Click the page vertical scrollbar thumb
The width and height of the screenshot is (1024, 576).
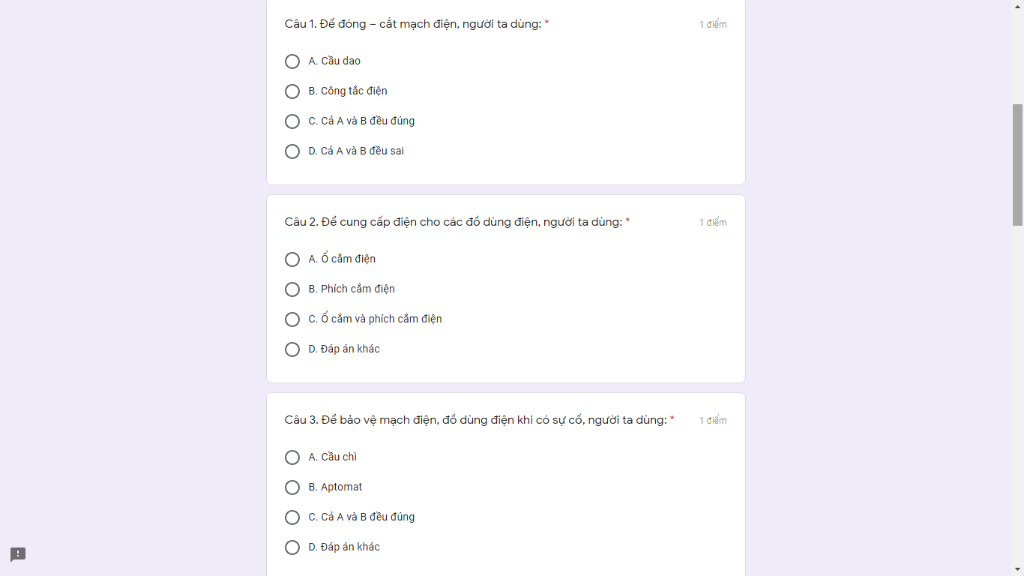pos(1018,164)
